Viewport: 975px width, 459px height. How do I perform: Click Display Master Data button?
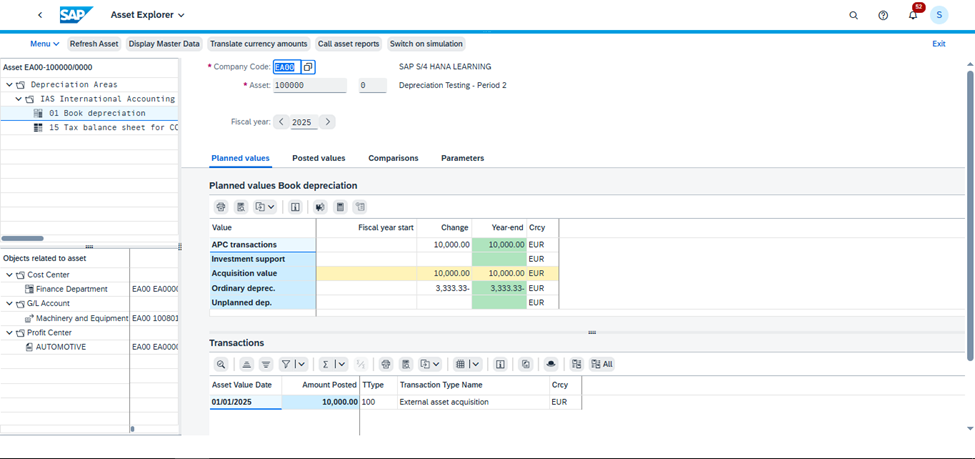pyautogui.click(x=164, y=44)
